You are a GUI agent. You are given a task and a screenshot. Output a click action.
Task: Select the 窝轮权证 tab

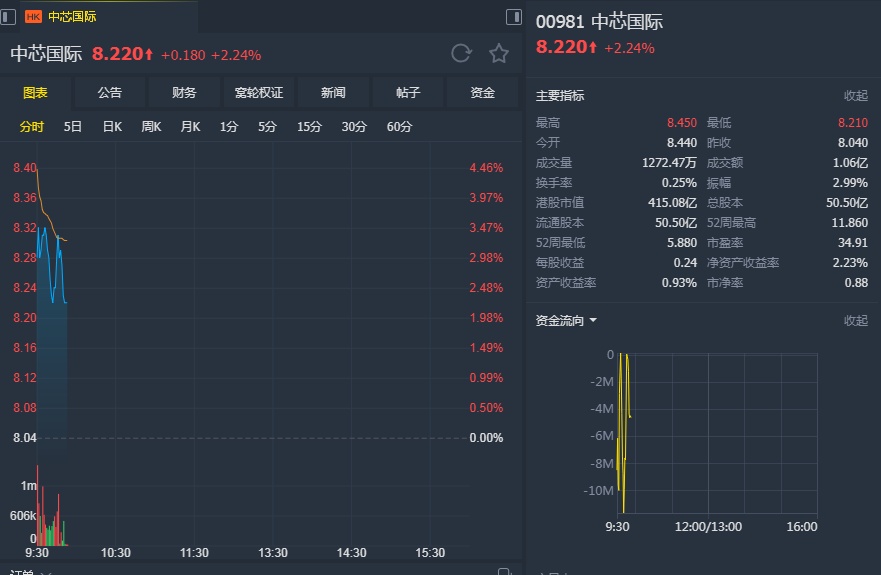coord(259,93)
